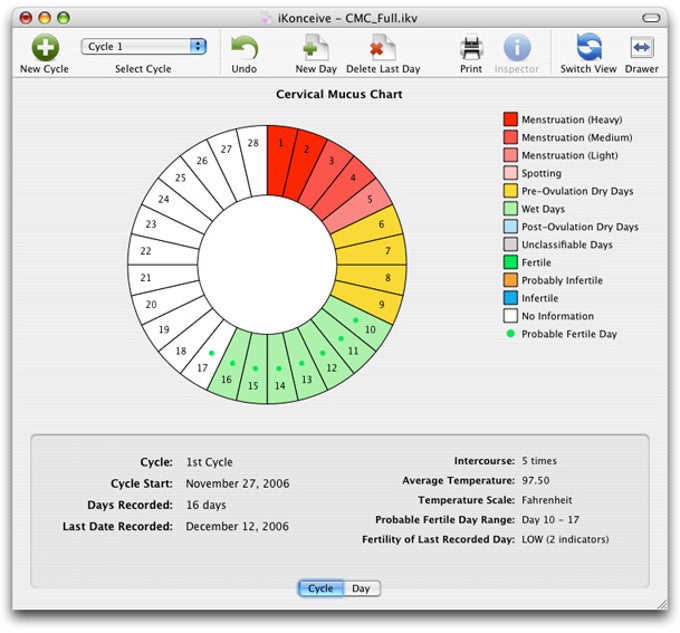Click the Probable Fertile Day green dot
The image size is (680, 633).
coord(510,333)
